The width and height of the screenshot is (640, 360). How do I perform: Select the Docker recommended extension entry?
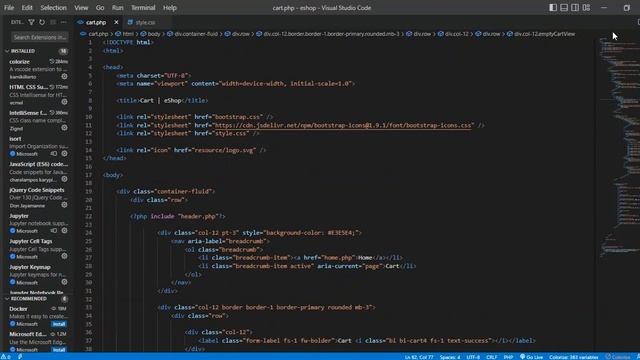[39, 316]
